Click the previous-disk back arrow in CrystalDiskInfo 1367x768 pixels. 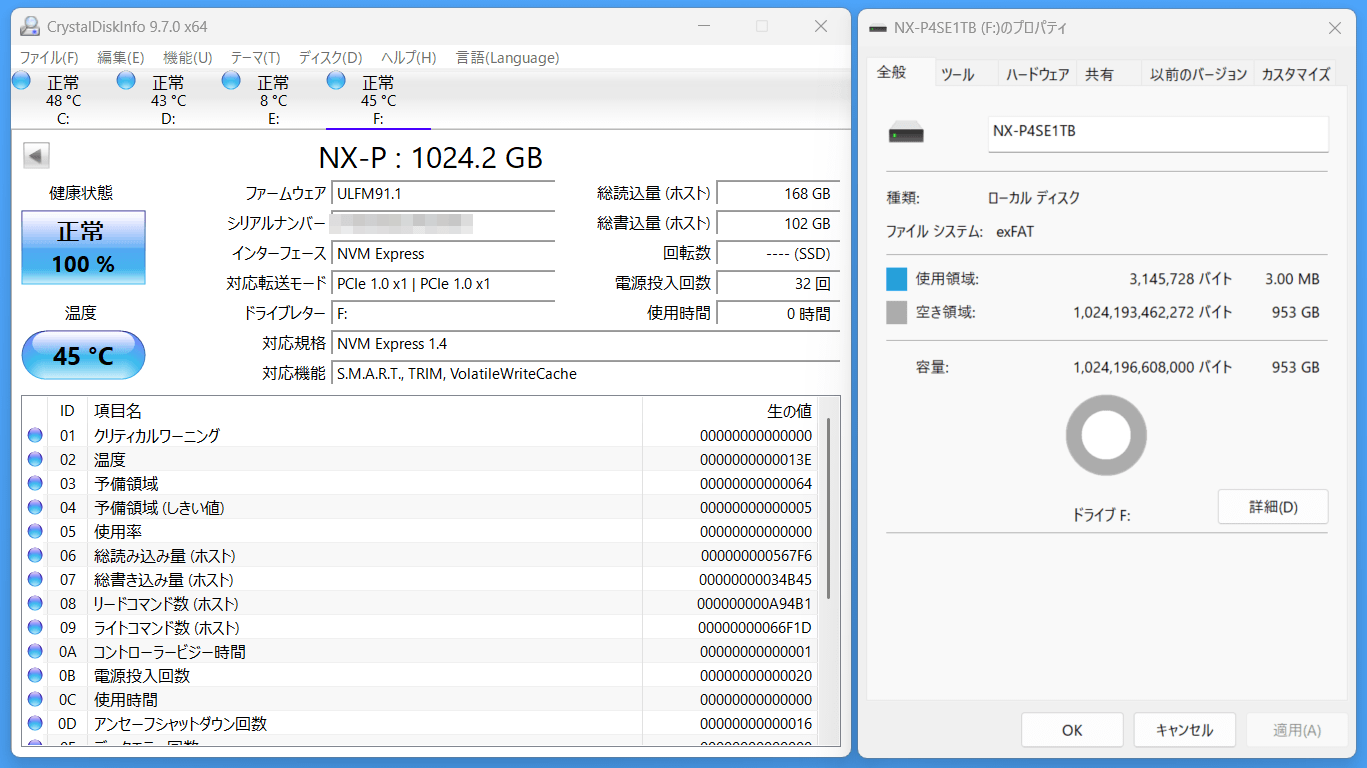click(37, 155)
